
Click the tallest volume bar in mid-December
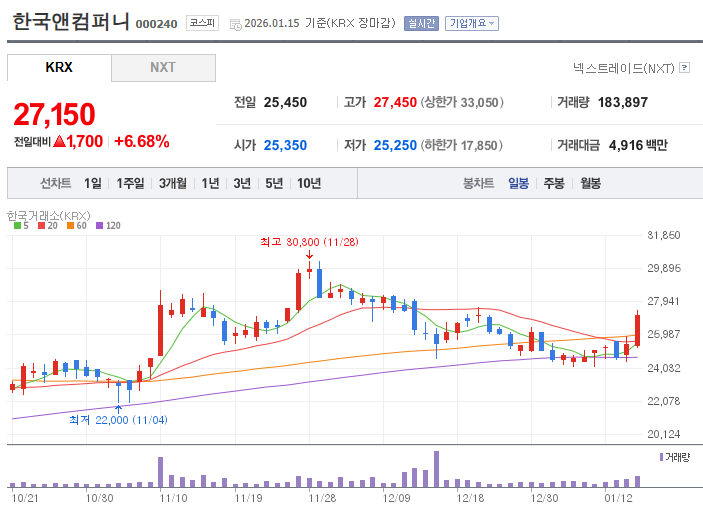click(436, 469)
